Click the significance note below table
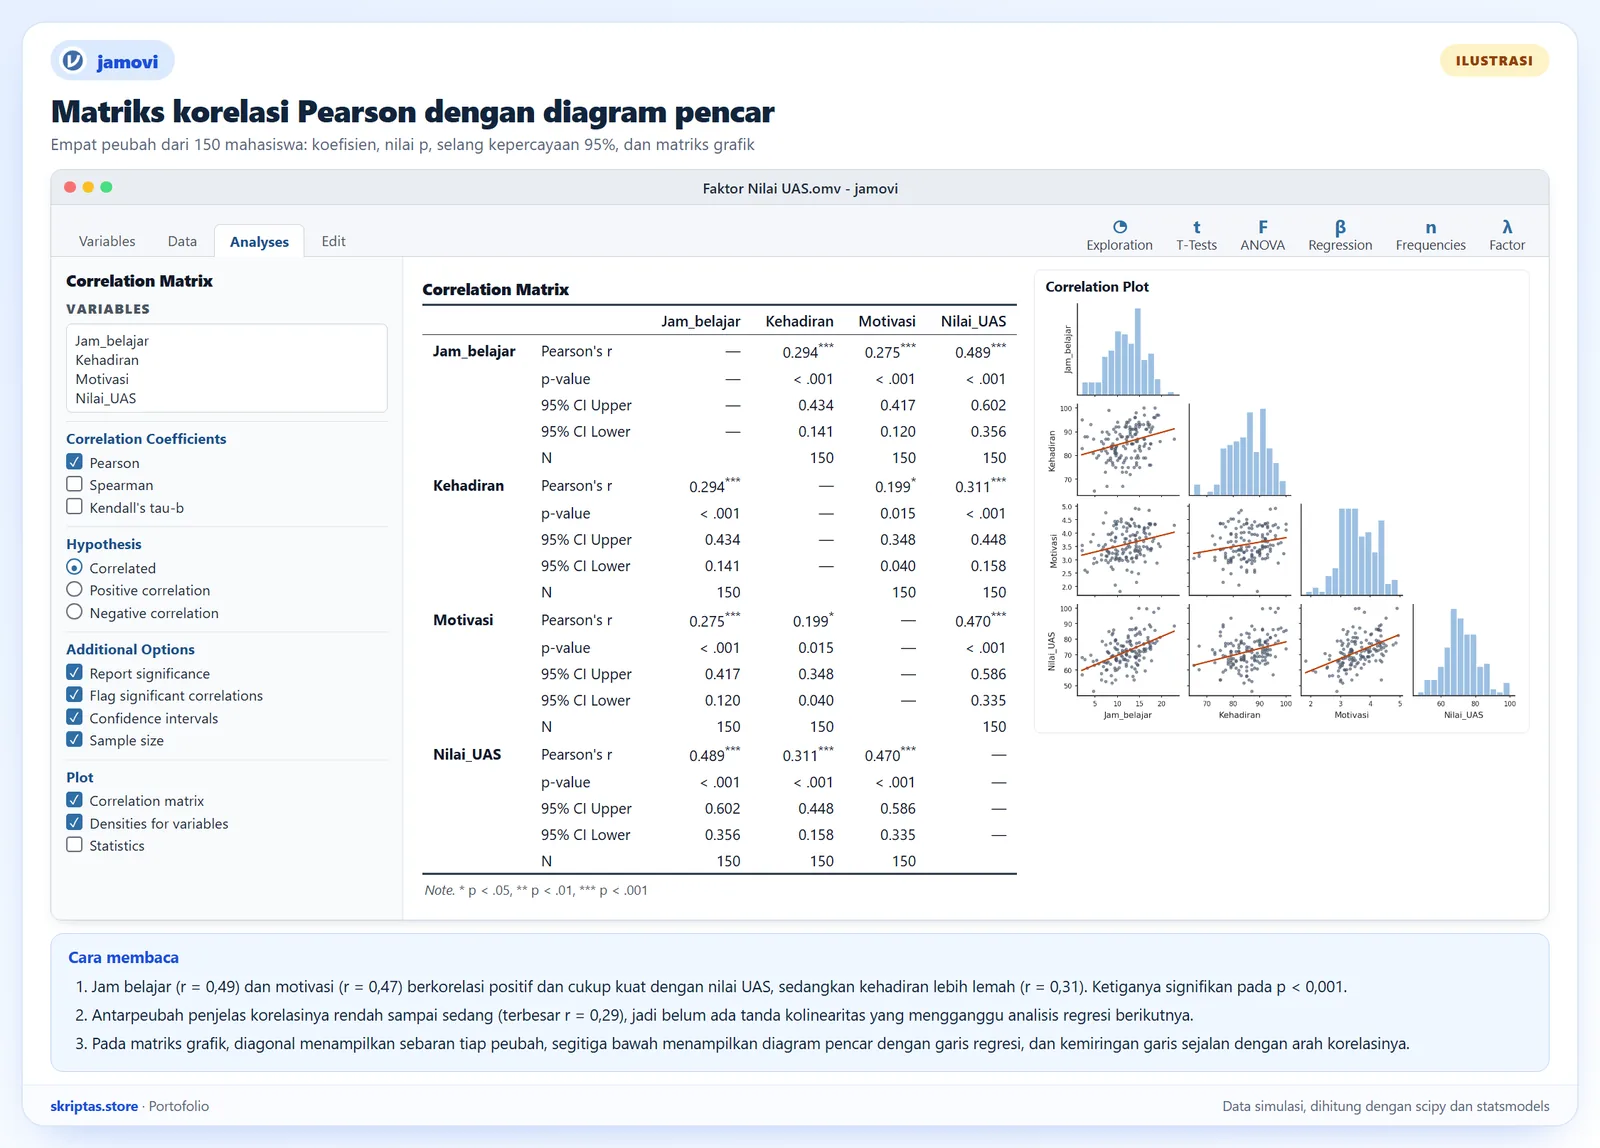The width and height of the screenshot is (1600, 1148). click(536, 890)
